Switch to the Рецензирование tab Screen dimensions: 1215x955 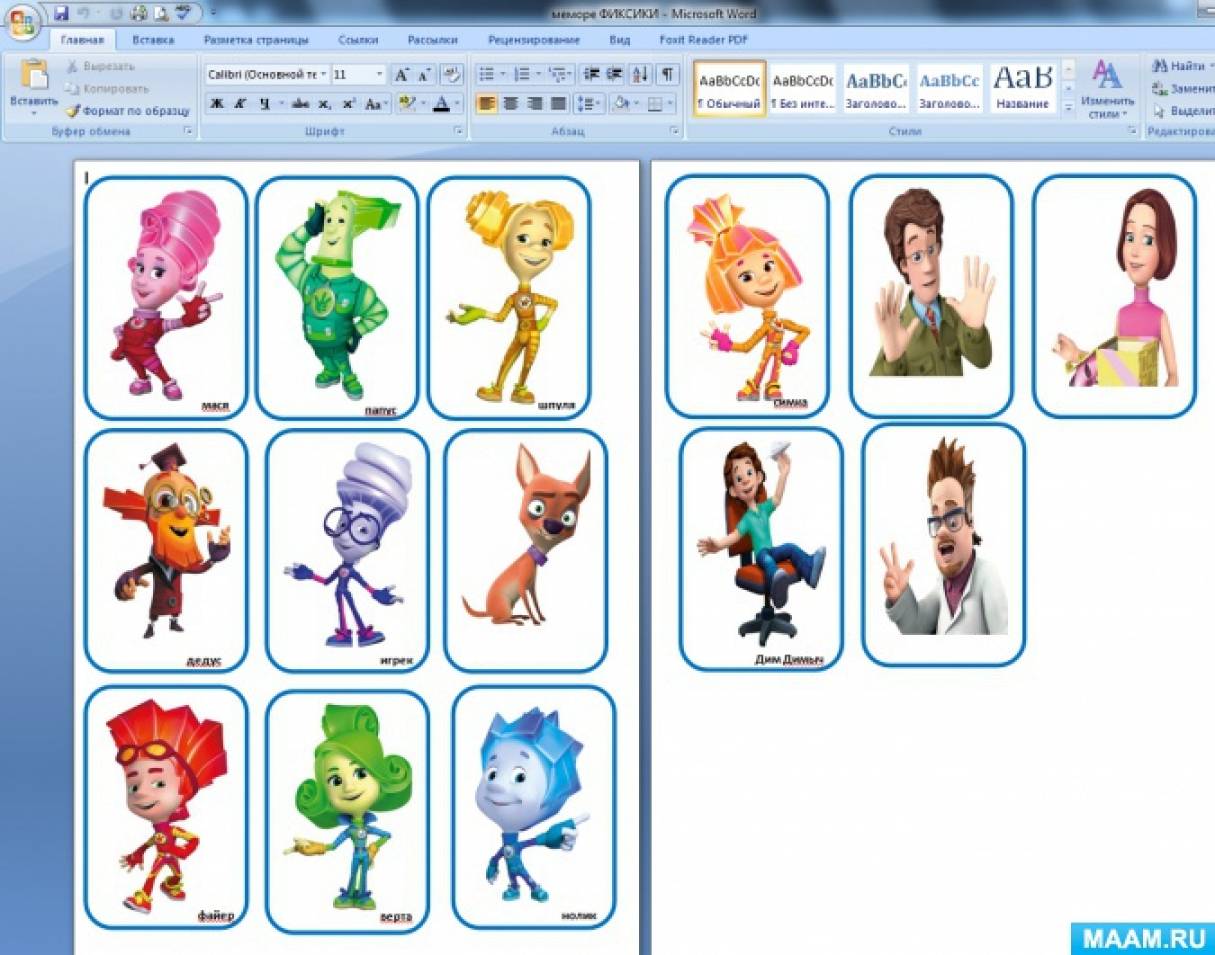pos(534,40)
